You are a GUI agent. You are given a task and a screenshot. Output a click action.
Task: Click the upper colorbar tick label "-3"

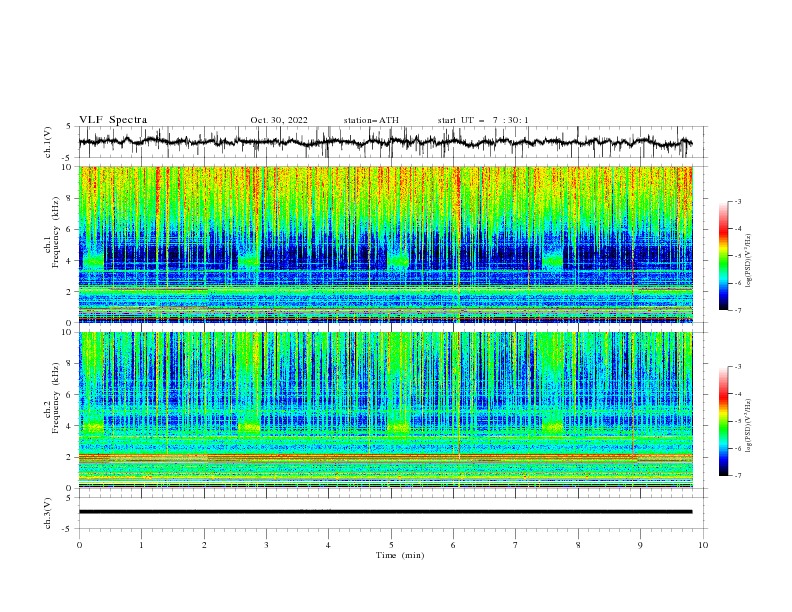click(x=738, y=201)
